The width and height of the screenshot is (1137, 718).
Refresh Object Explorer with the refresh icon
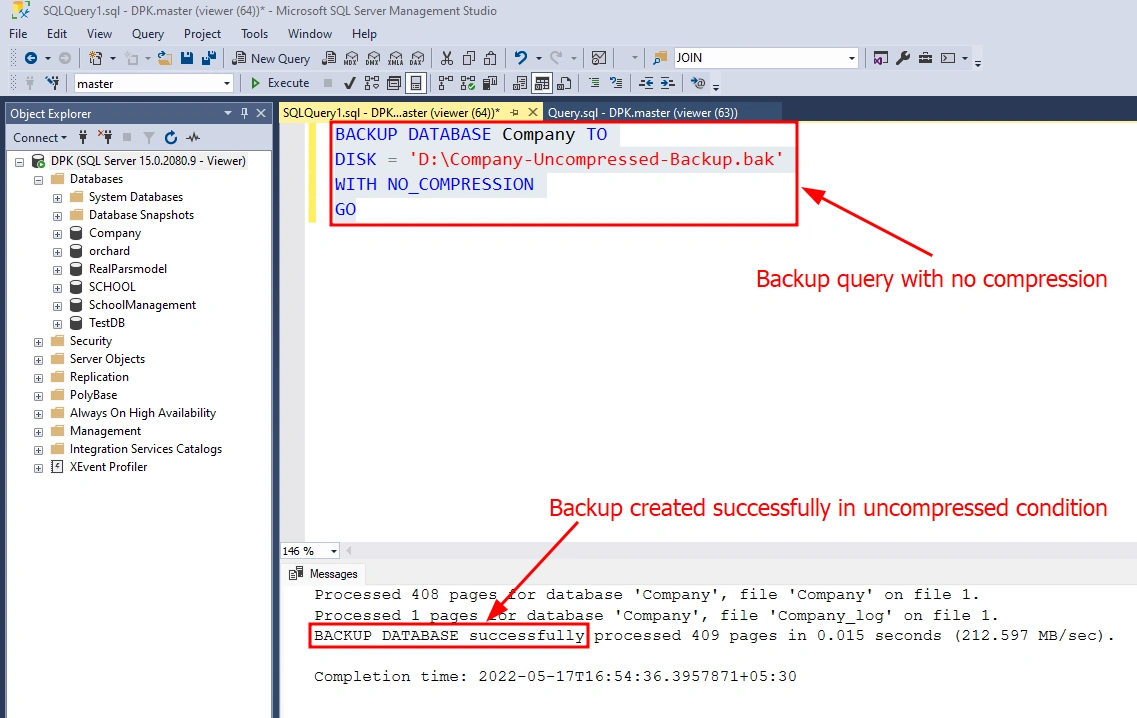(x=171, y=137)
